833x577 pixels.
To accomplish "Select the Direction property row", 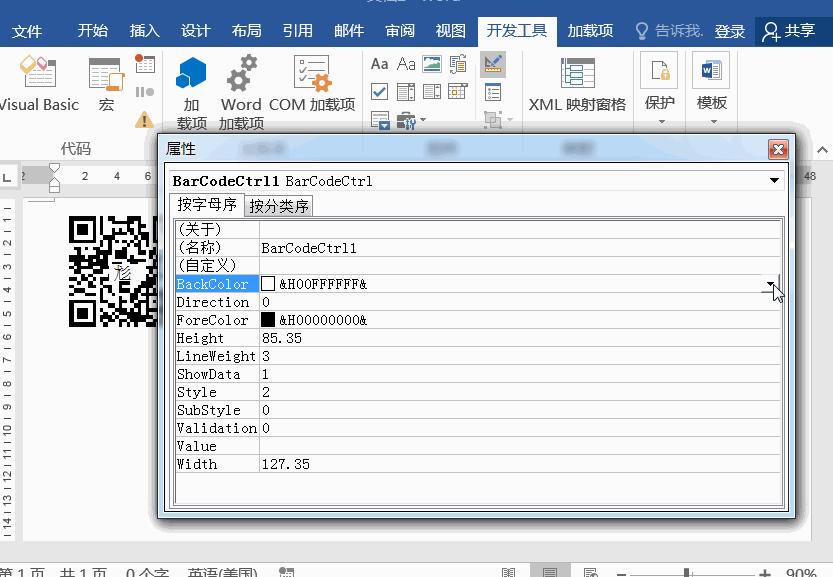I will (x=478, y=302).
